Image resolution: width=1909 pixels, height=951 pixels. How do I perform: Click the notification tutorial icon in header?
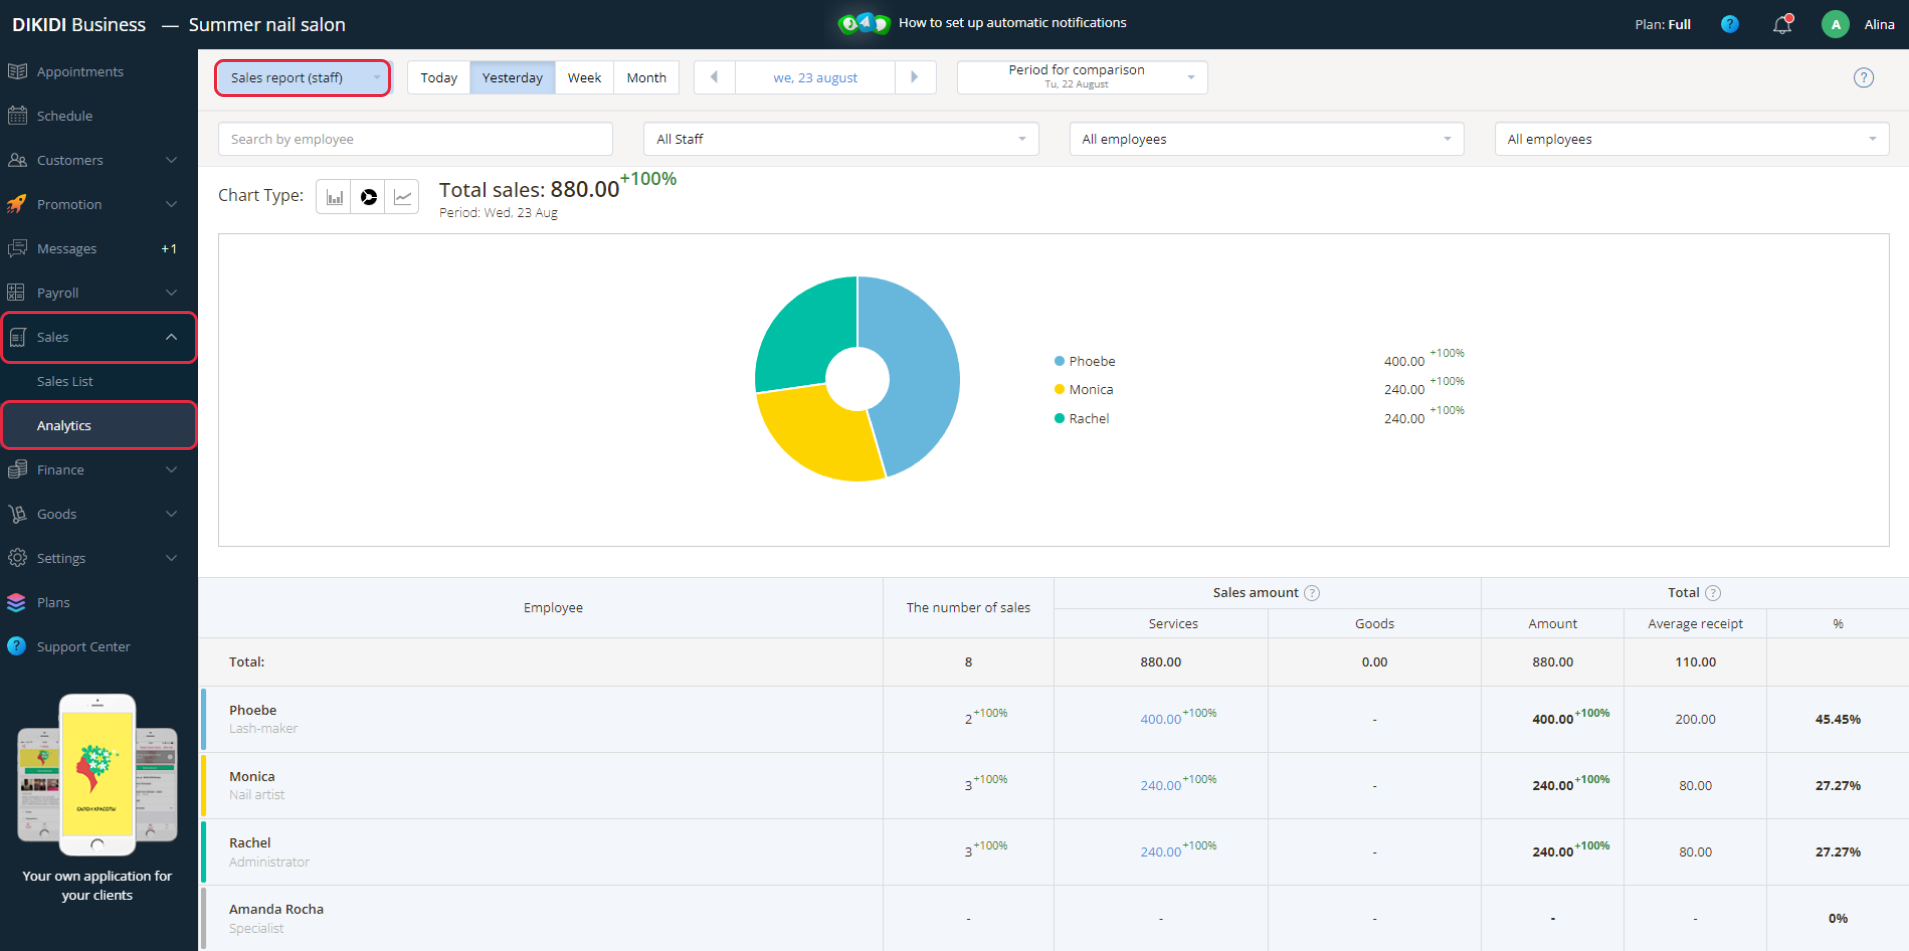(x=864, y=23)
